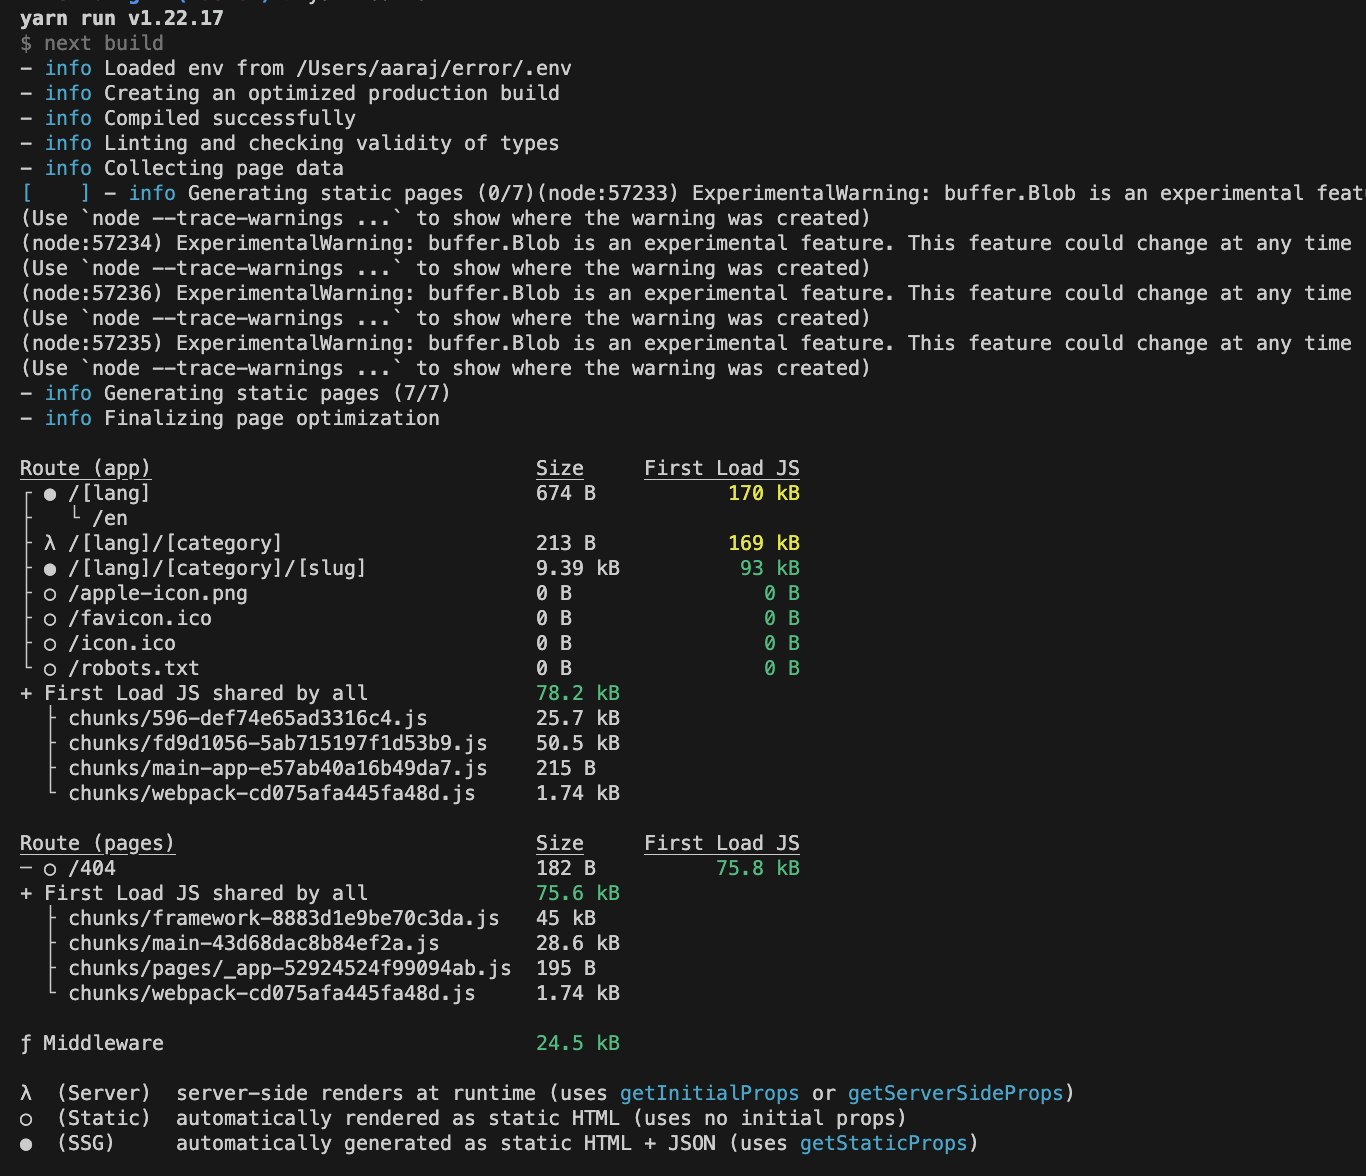Click the getInitialProps link

[710, 1093]
